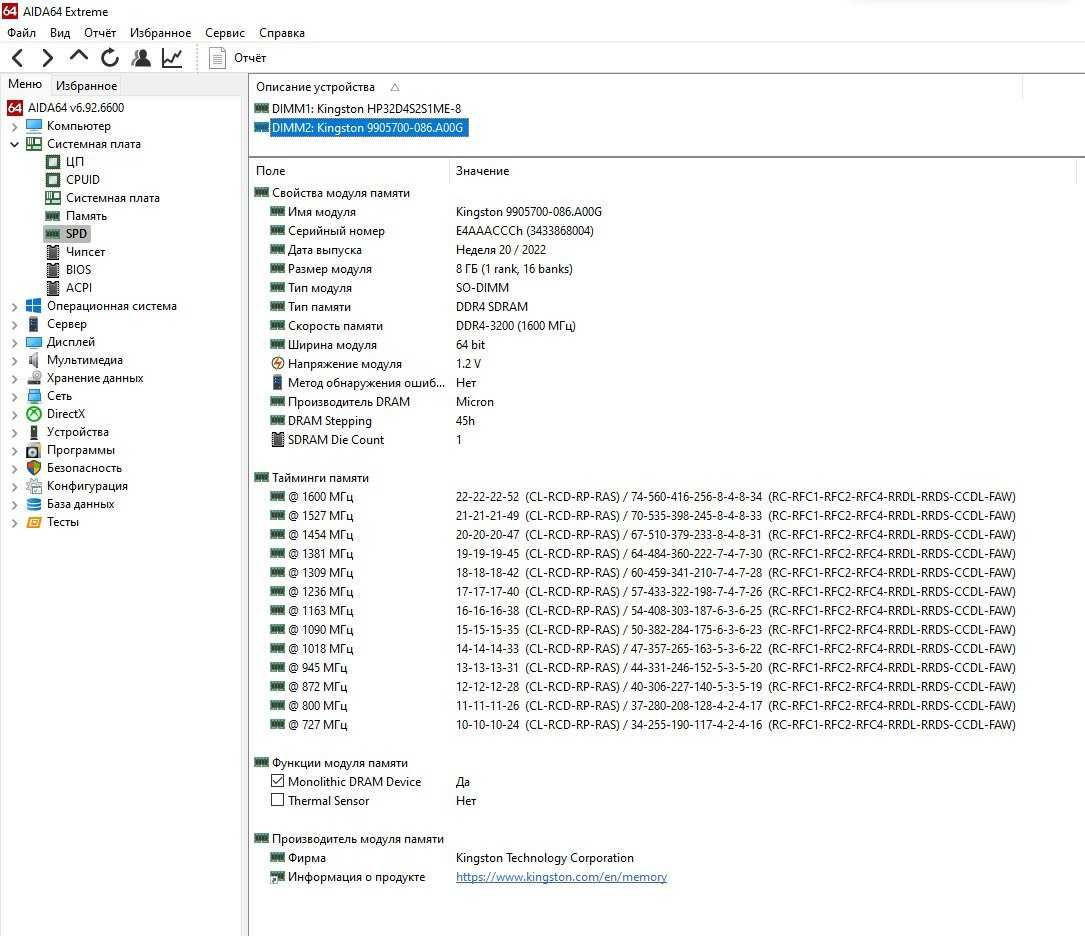This screenshot has height=936, width=1085.
Task: Click the Конфигурация icon in tree
Action: (x=34, y=486)
